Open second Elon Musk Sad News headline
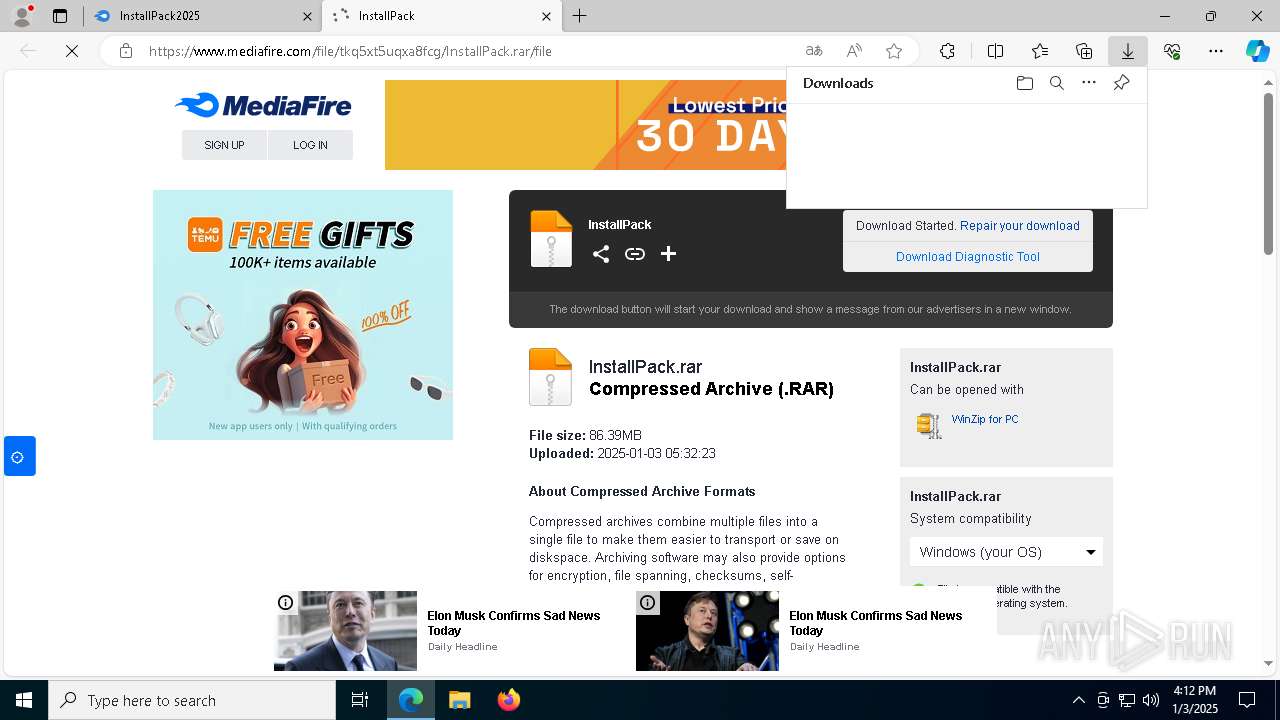The width and height of the screenshot is (1280, 720). point(876,623)
